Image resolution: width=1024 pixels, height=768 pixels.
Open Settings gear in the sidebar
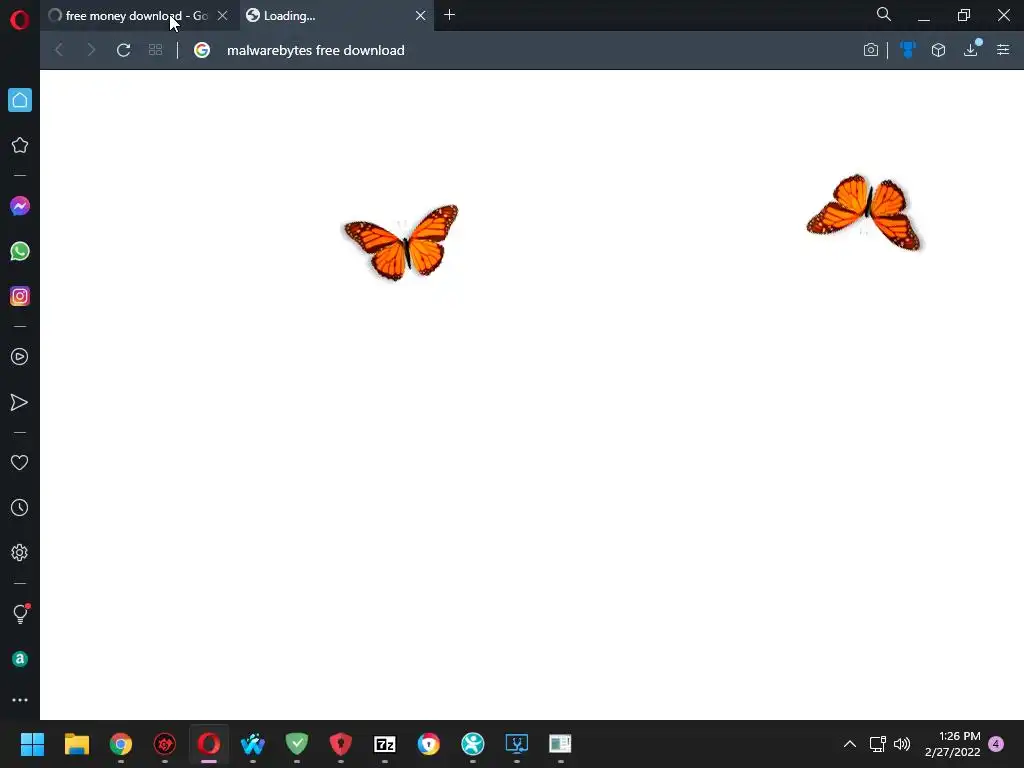[20, 553]
